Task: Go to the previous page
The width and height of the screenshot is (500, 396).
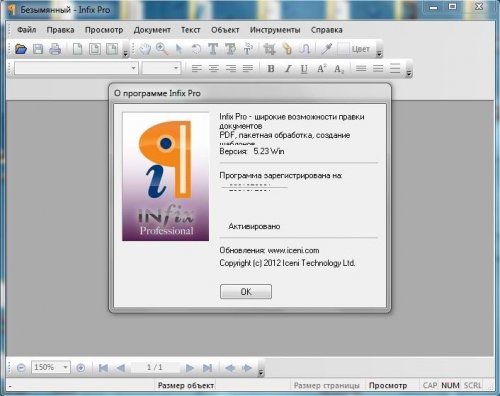Action: [120, 368]
